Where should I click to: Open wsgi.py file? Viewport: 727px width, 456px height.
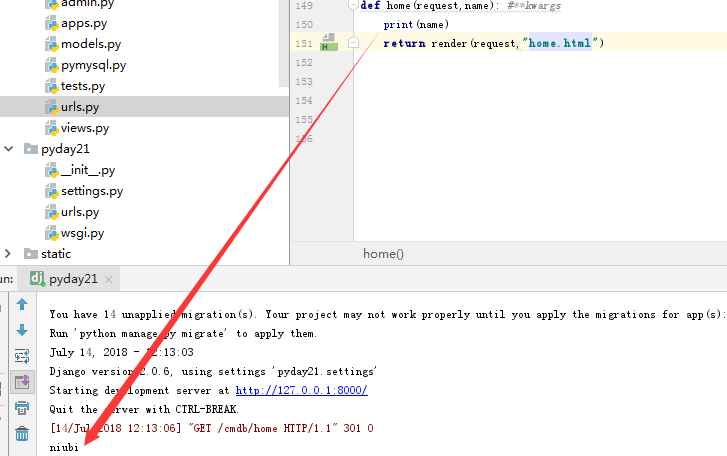click(x=82, y=233)
